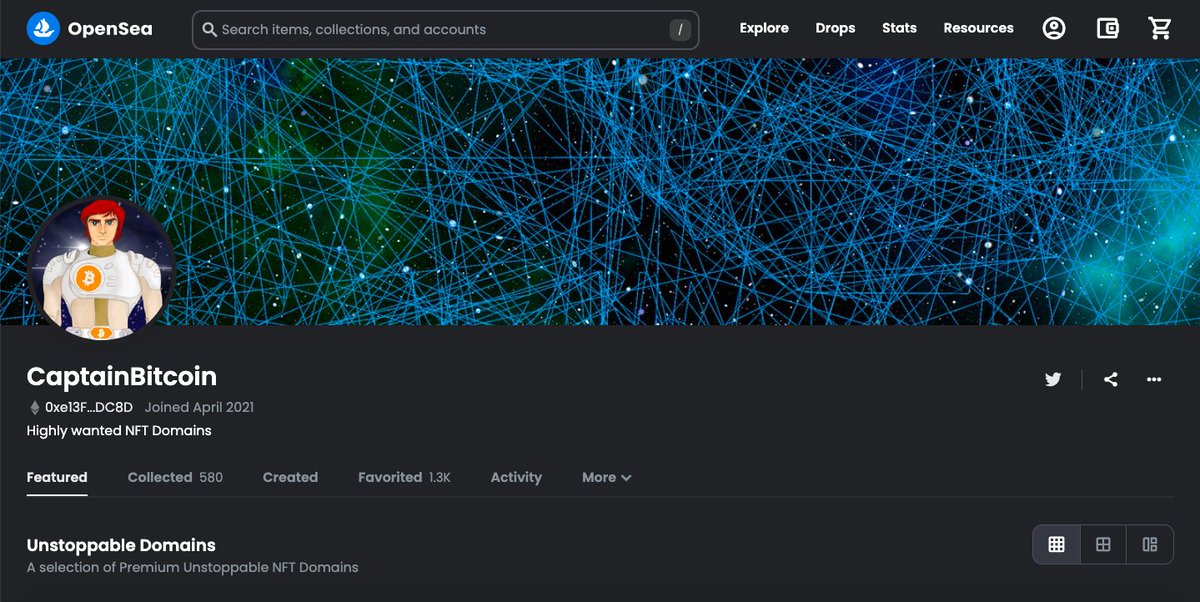Select the small grid view toggle
This screenshot has height=602, width=1200.
tap(1056, 544)
